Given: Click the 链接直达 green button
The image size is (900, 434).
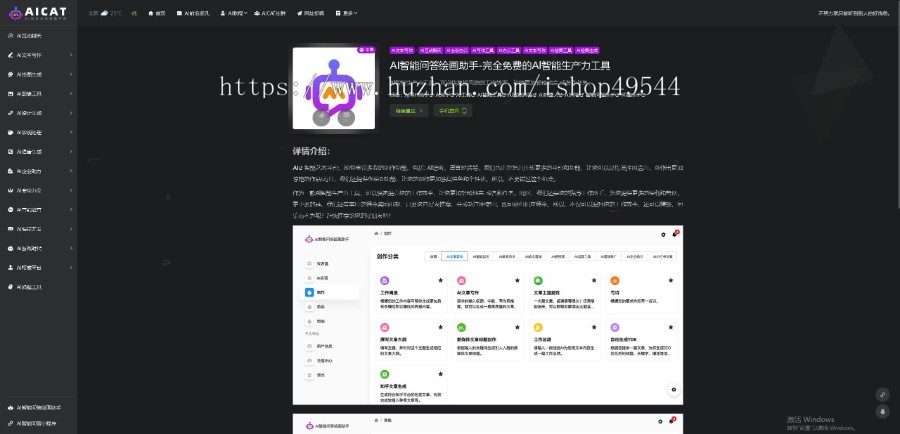Looking at the screenshot, I should (409, 110).
